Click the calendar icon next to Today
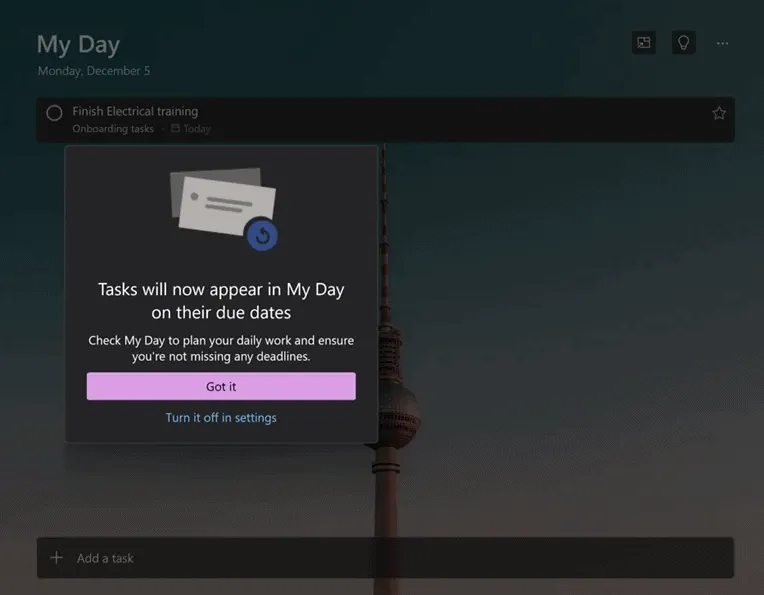Image resolution: width=764 pixels, height=595 pixels. [175, 129]
